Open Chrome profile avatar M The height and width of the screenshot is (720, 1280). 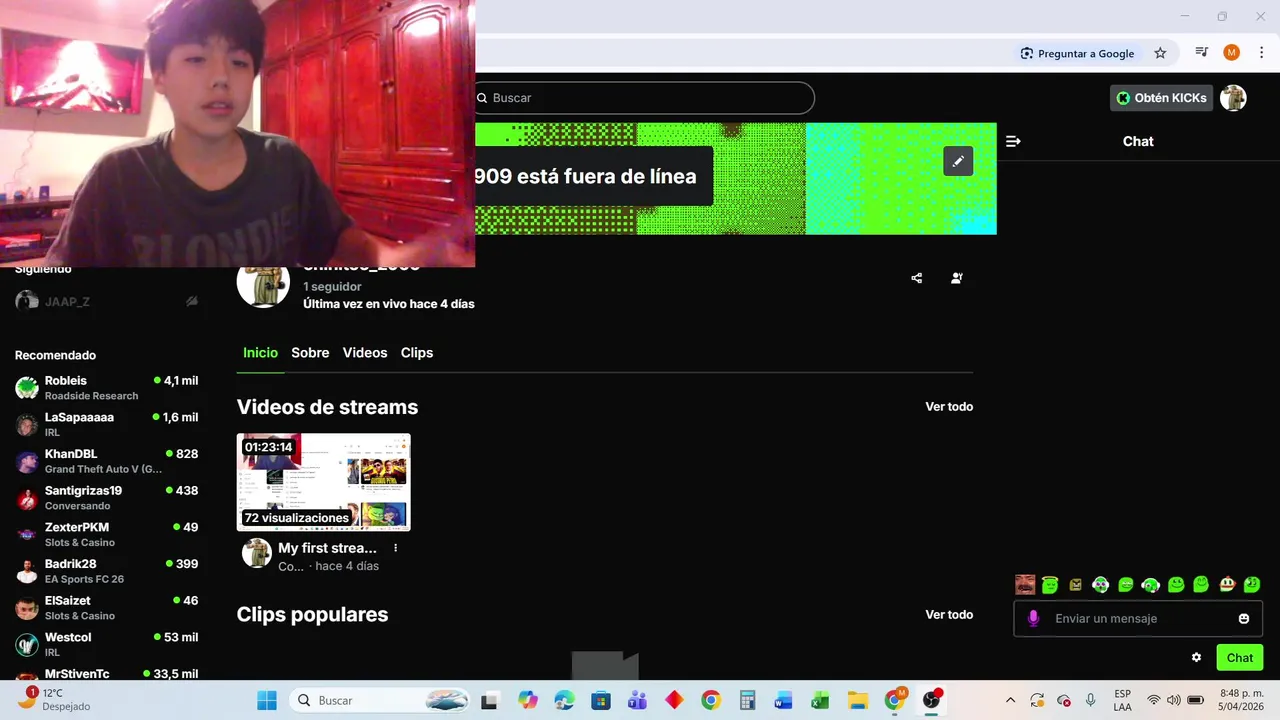(x=1232, y=53)
